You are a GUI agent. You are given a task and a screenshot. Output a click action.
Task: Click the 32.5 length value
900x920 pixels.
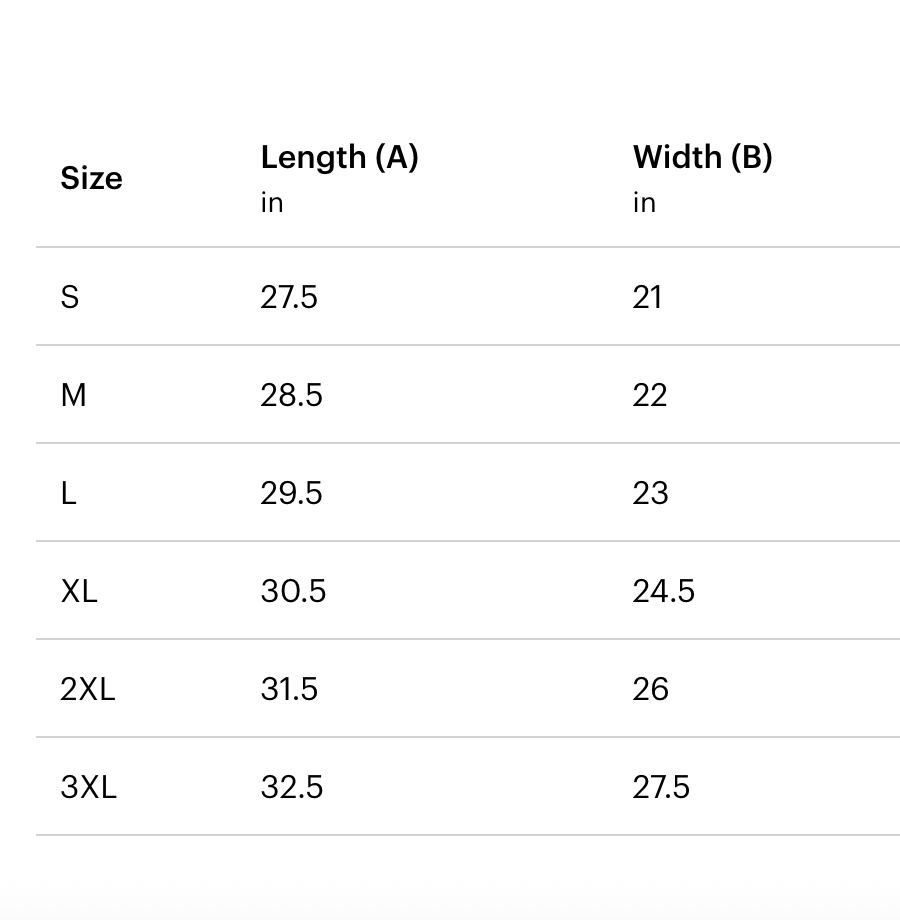291,787
